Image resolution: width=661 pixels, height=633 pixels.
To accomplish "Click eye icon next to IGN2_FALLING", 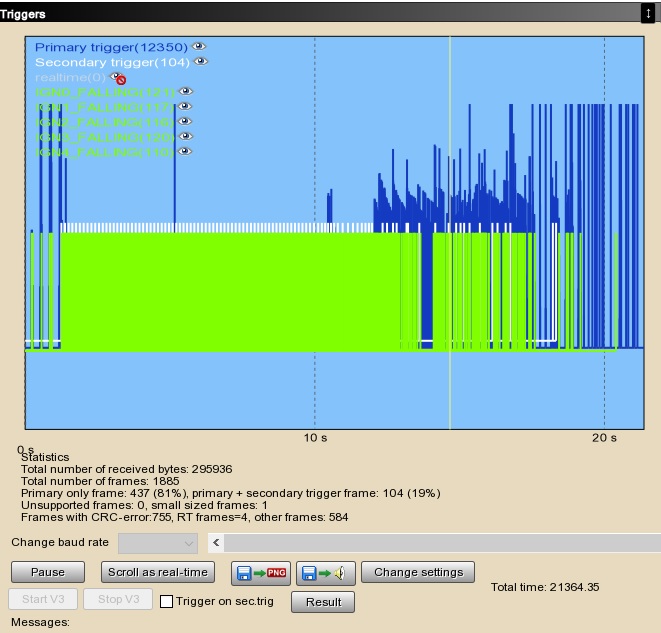I will tap(185, 122).
